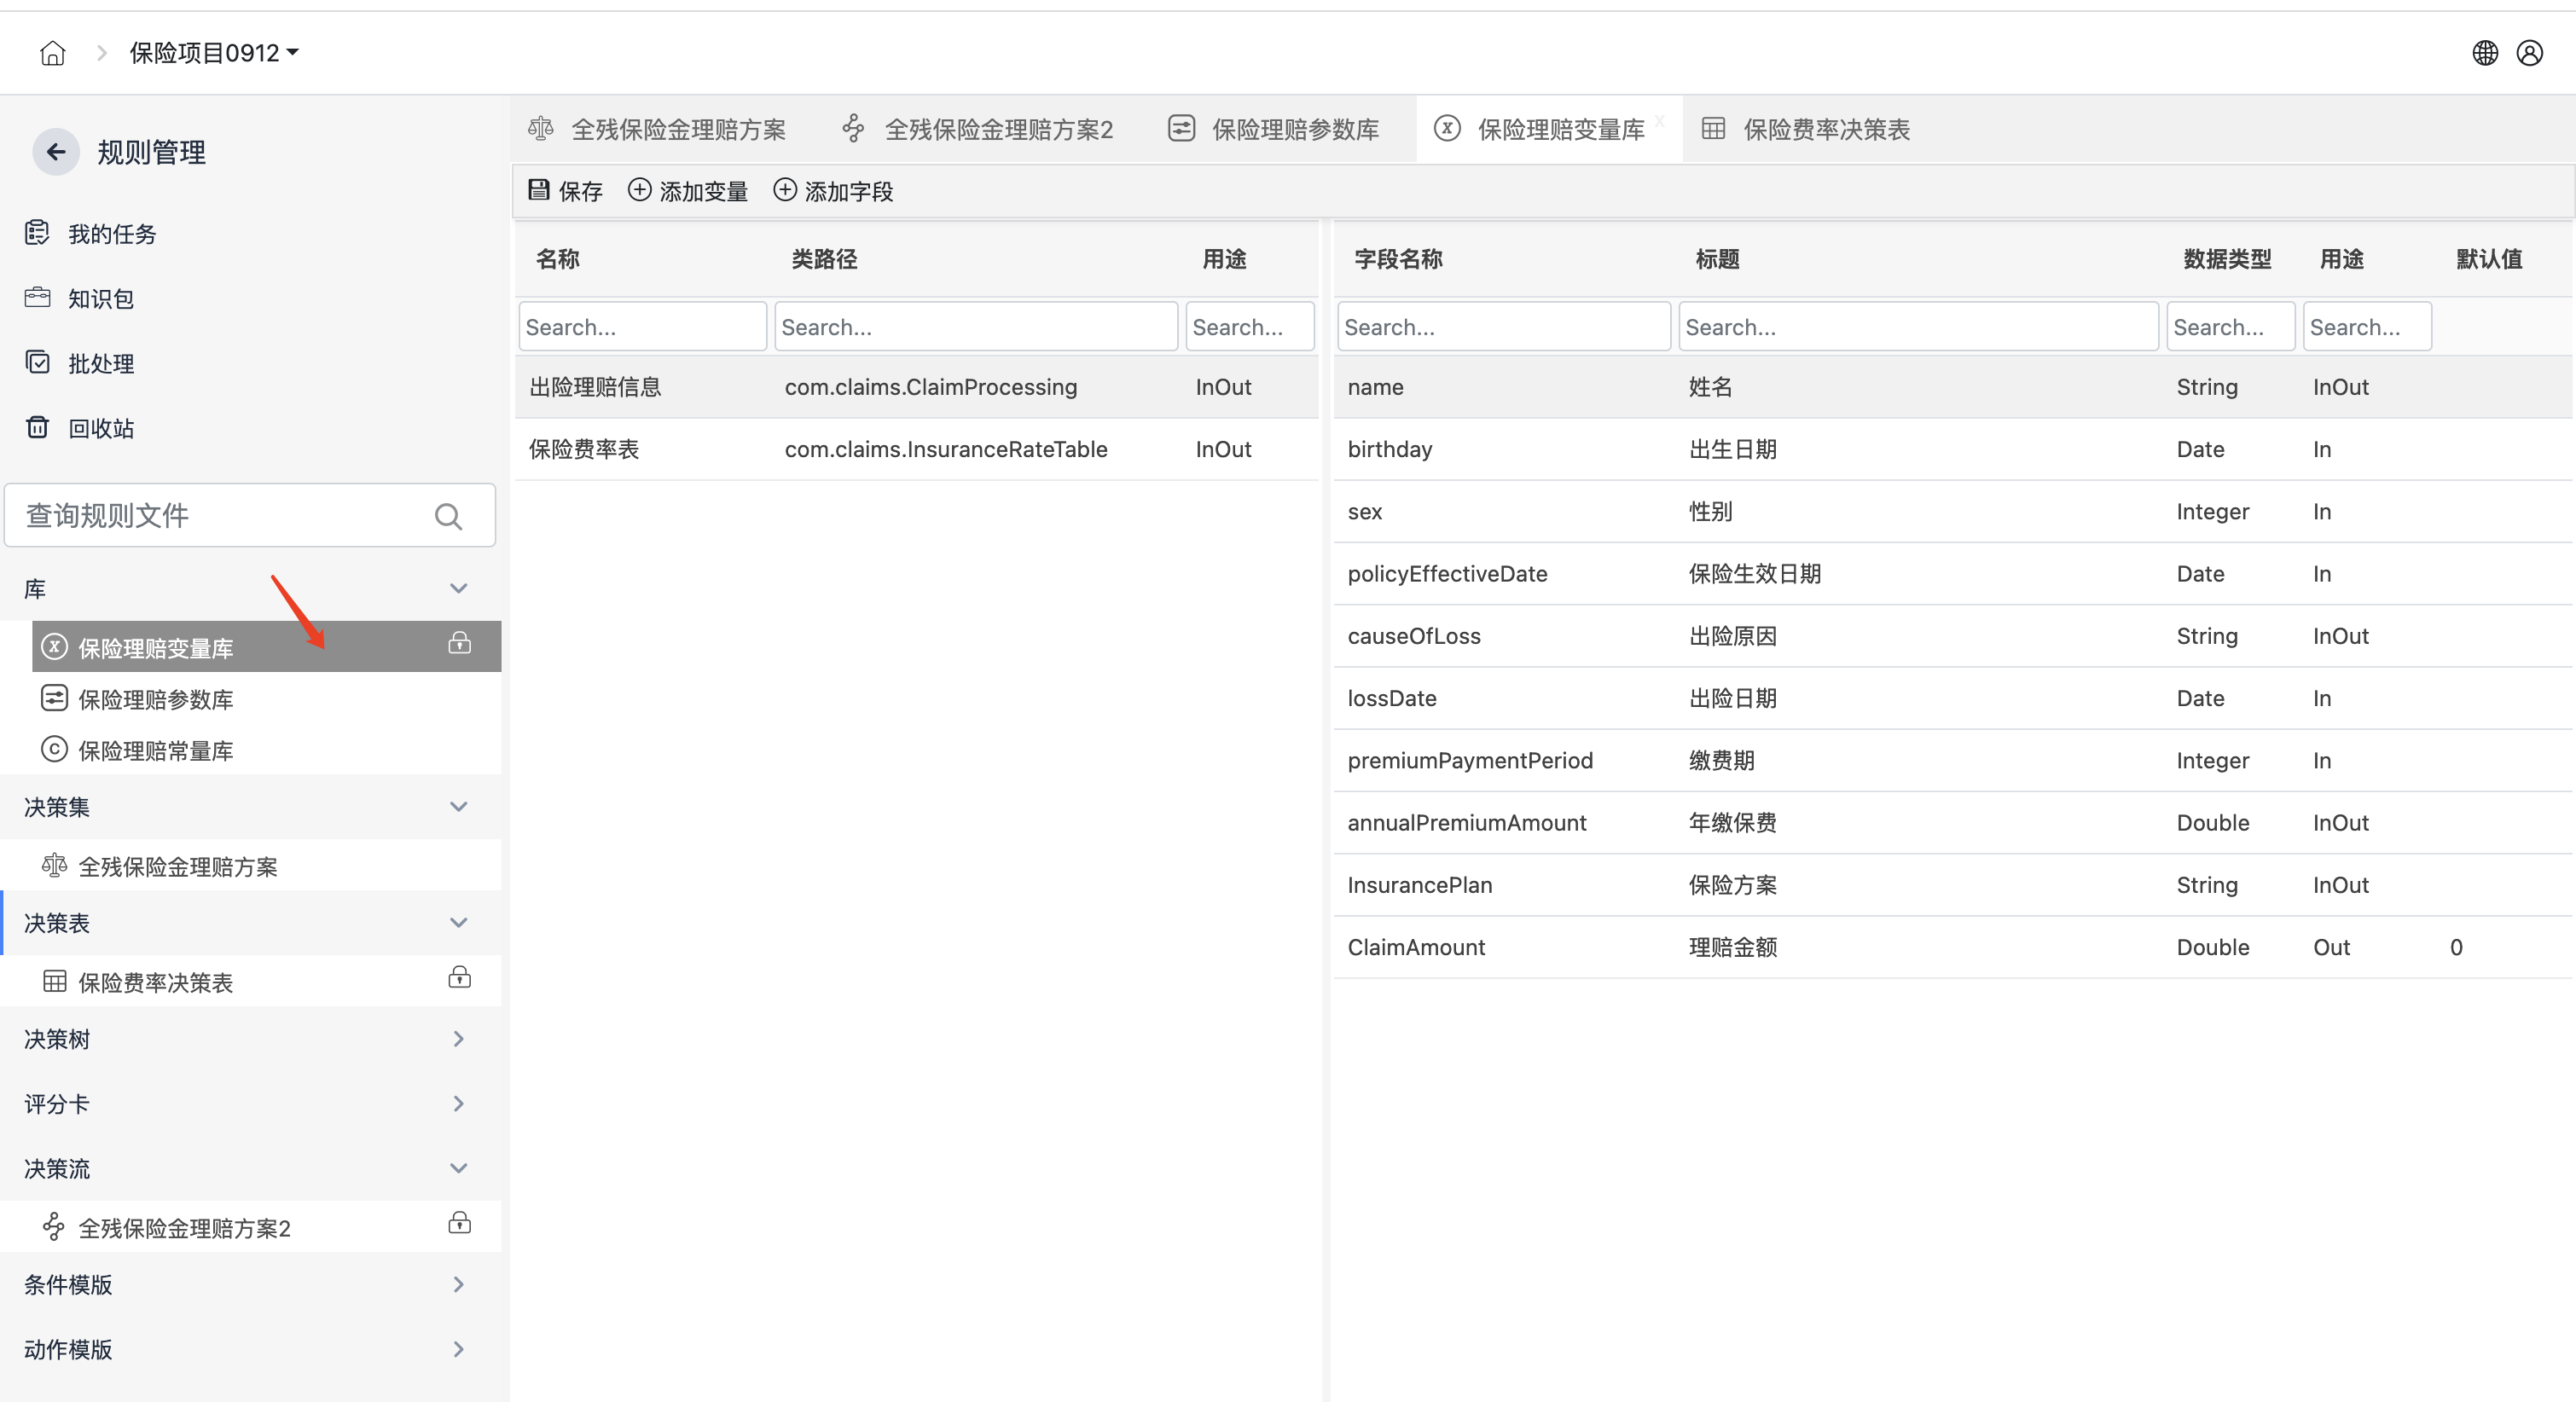Click the save icon labeled 保存
The width and height of the screenshot is (2576, 1402).
click(x=539, y=190)
